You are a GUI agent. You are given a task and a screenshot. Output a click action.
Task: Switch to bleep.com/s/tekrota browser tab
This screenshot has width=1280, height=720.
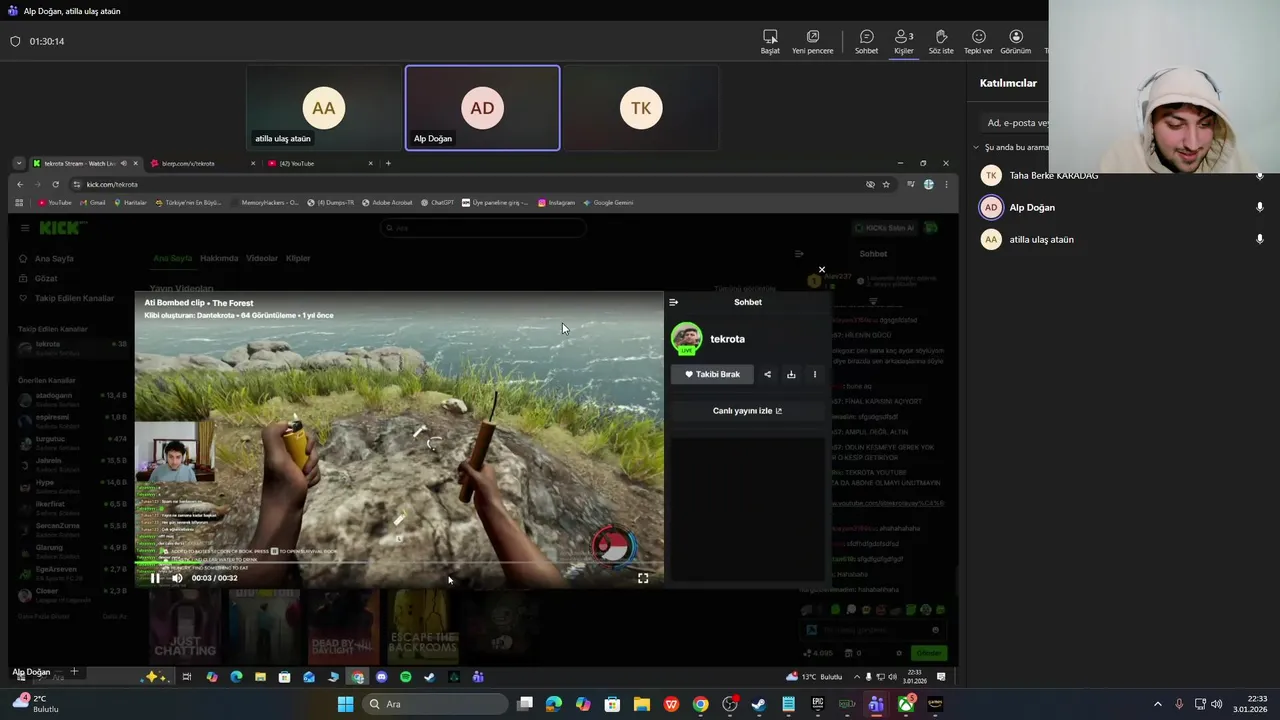(203, 163)
